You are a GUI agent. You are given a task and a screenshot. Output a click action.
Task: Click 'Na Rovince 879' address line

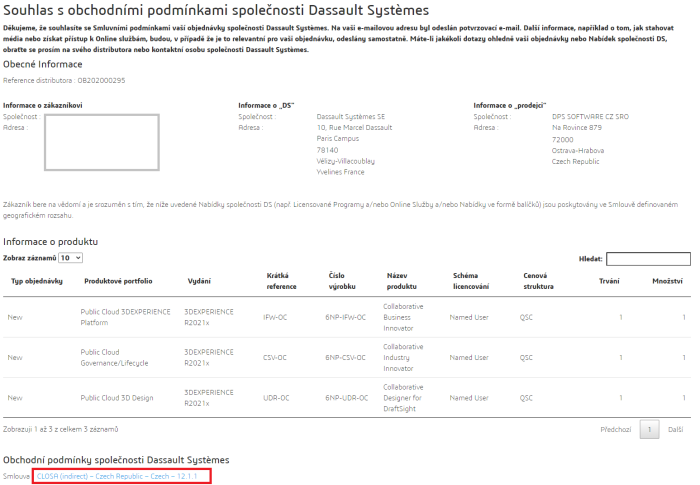point(577,127)
